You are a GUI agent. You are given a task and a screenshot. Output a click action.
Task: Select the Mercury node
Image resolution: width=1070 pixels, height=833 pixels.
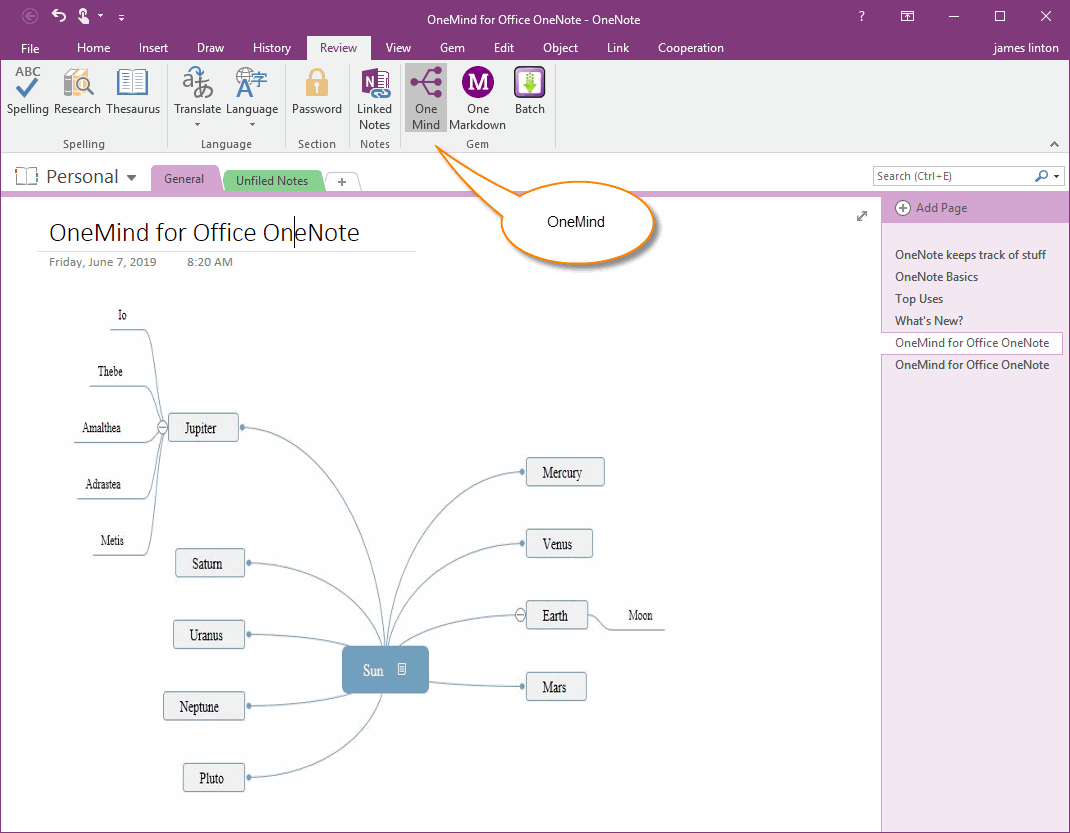(564, 472)
